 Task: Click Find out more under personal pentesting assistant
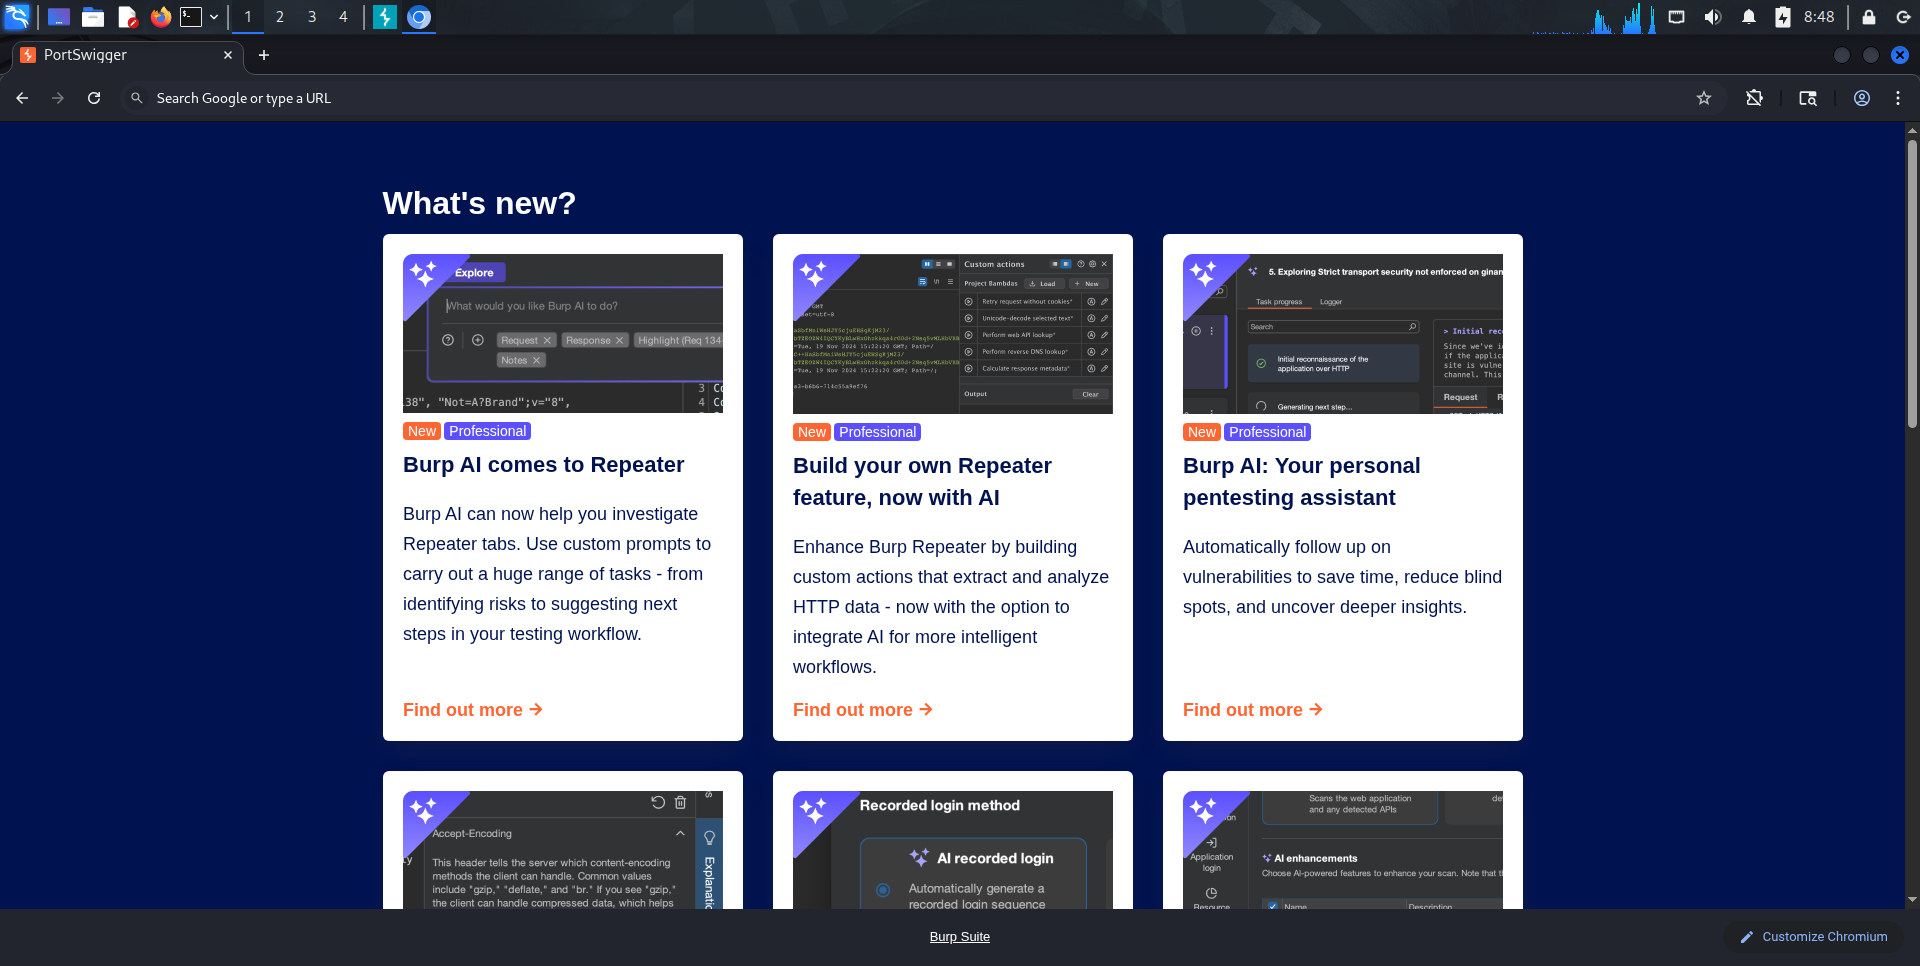[1253, 710]
